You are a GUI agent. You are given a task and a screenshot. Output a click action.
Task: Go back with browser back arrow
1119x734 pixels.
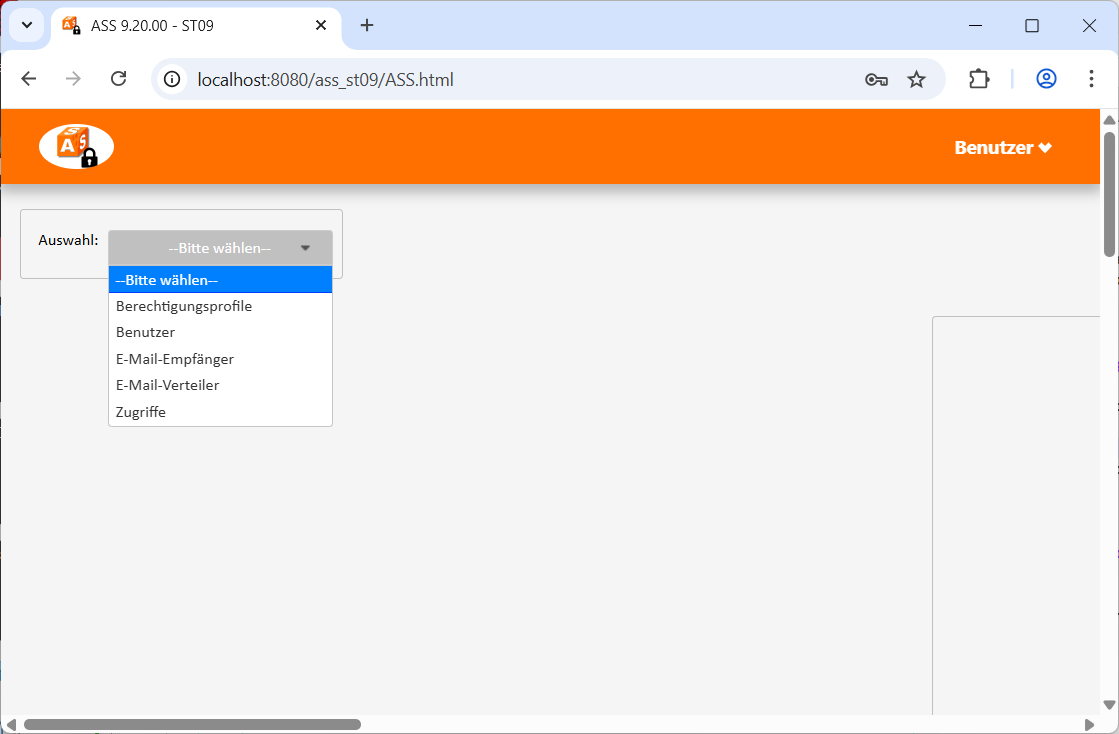[29, 79]
